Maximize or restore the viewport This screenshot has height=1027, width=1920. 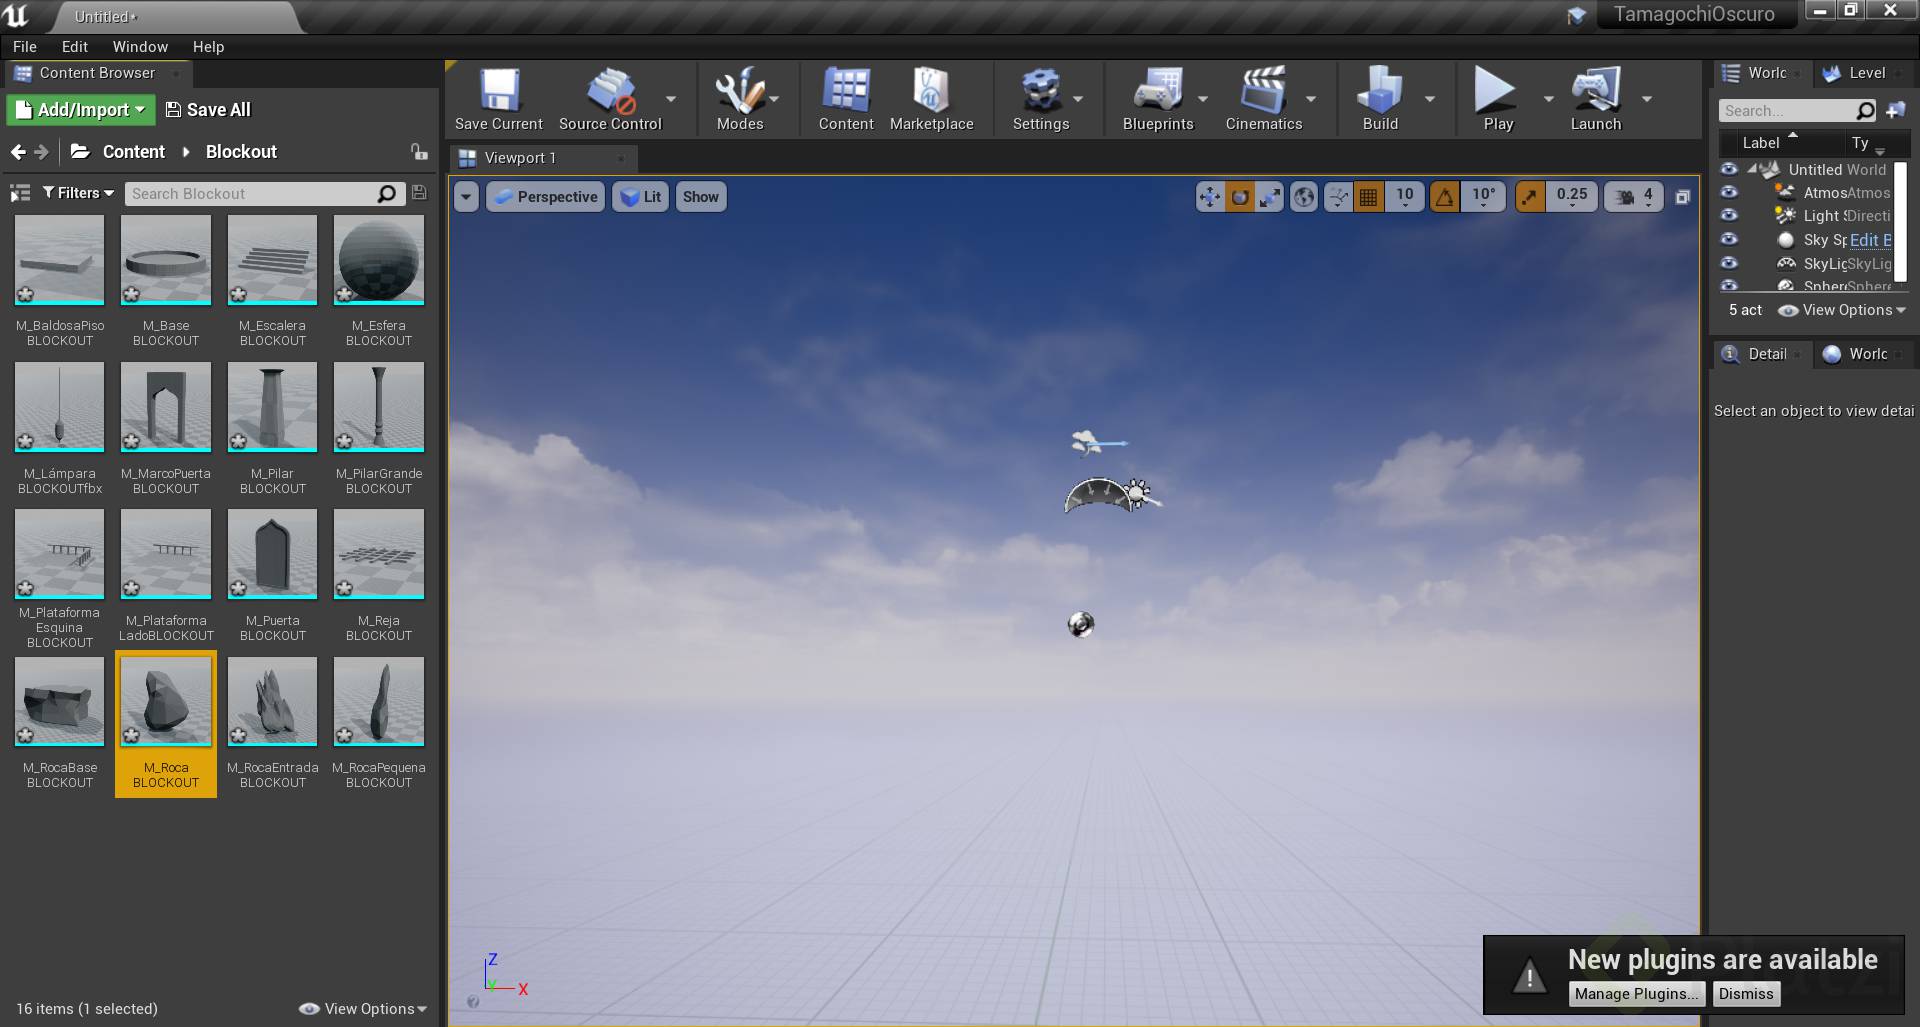(x=1682, y=197)
